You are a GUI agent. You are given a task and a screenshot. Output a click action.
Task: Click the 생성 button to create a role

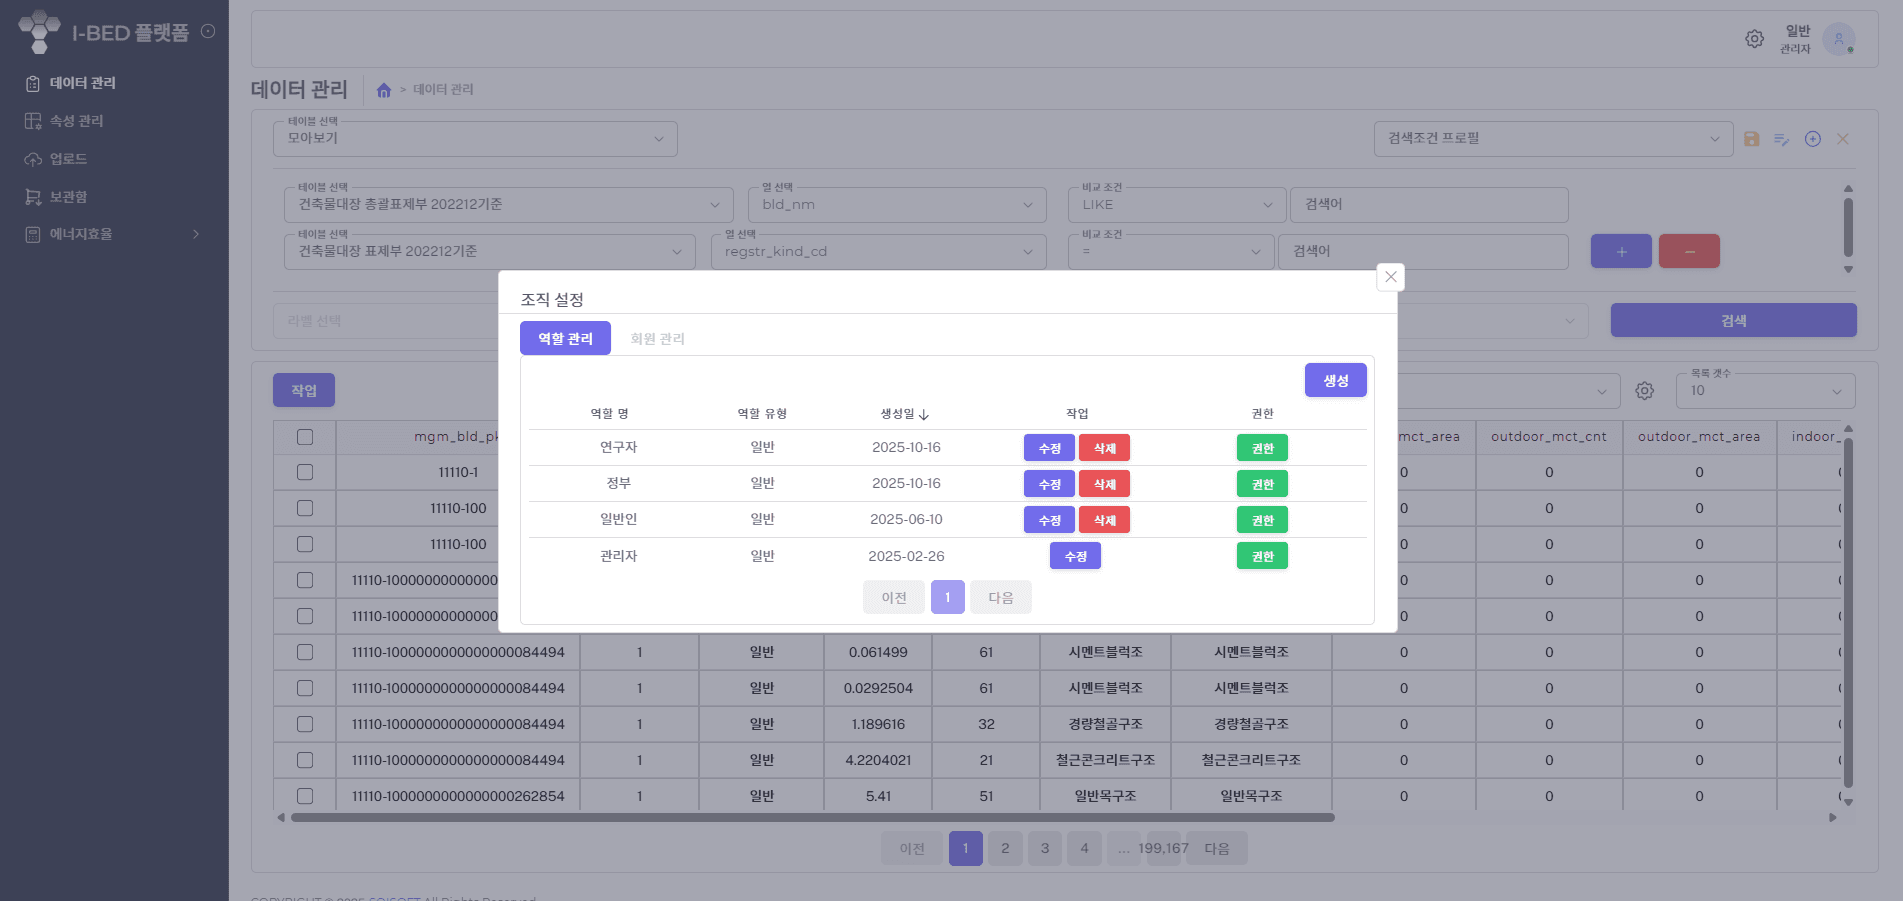point(1335,380)
